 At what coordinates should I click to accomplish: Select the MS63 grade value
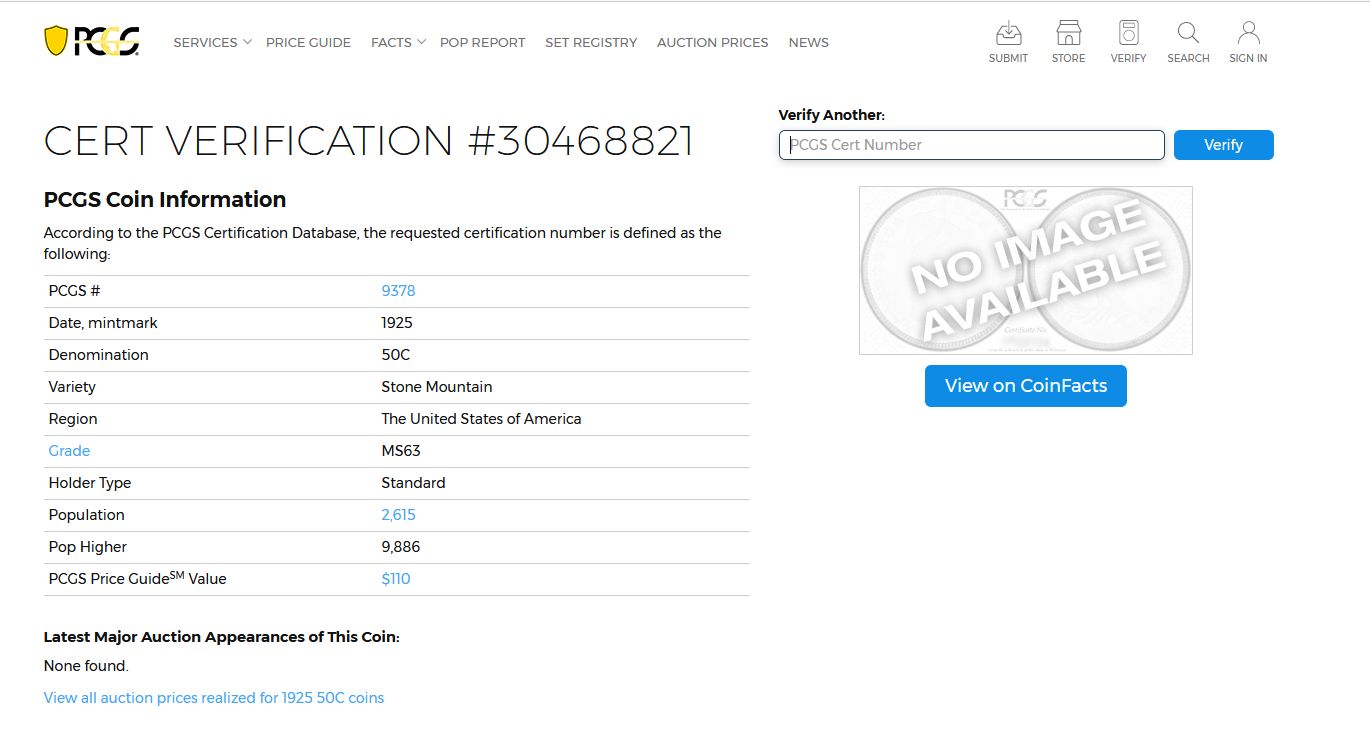click(x=401, y=451)
